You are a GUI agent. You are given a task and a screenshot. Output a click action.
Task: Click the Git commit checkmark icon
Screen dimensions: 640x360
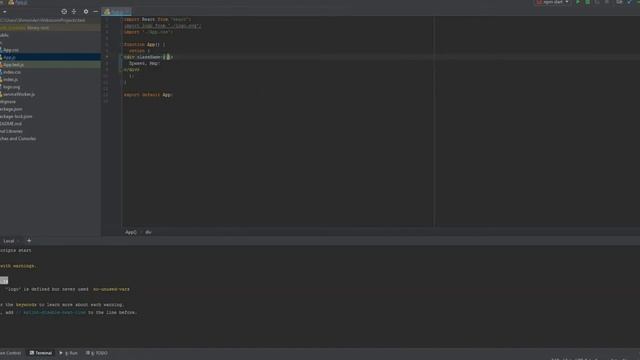pyautogui.click(x=629, y=2)
